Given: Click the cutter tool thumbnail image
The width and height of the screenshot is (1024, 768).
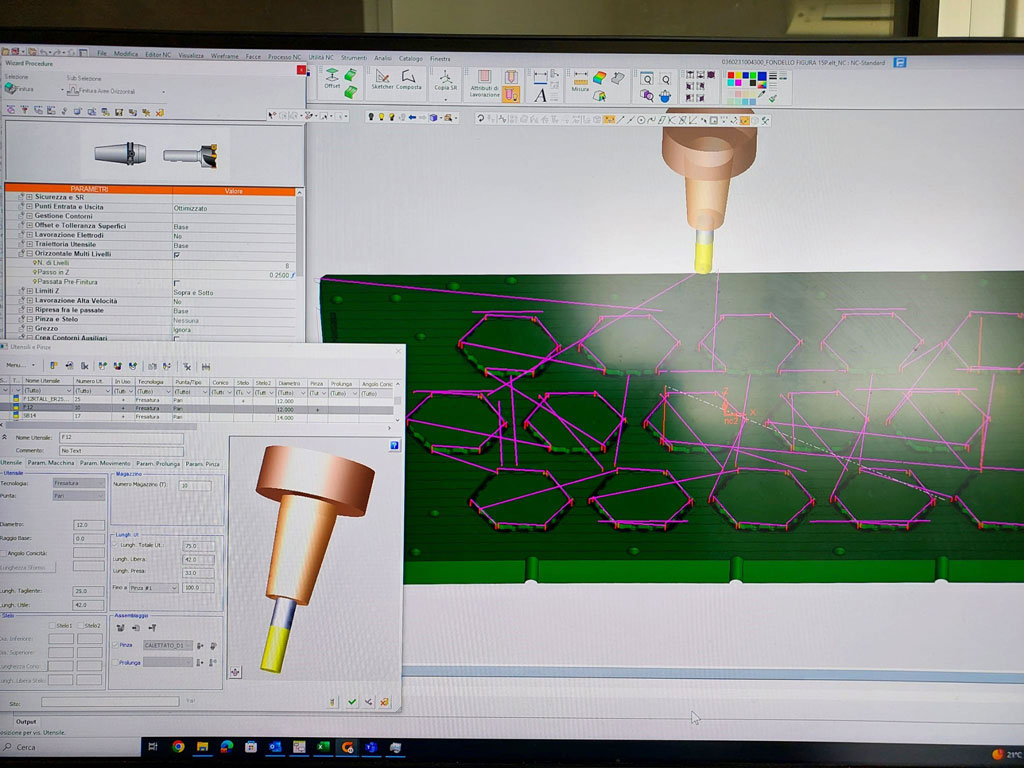Looking at the screenshot, I should coord(191,155).
